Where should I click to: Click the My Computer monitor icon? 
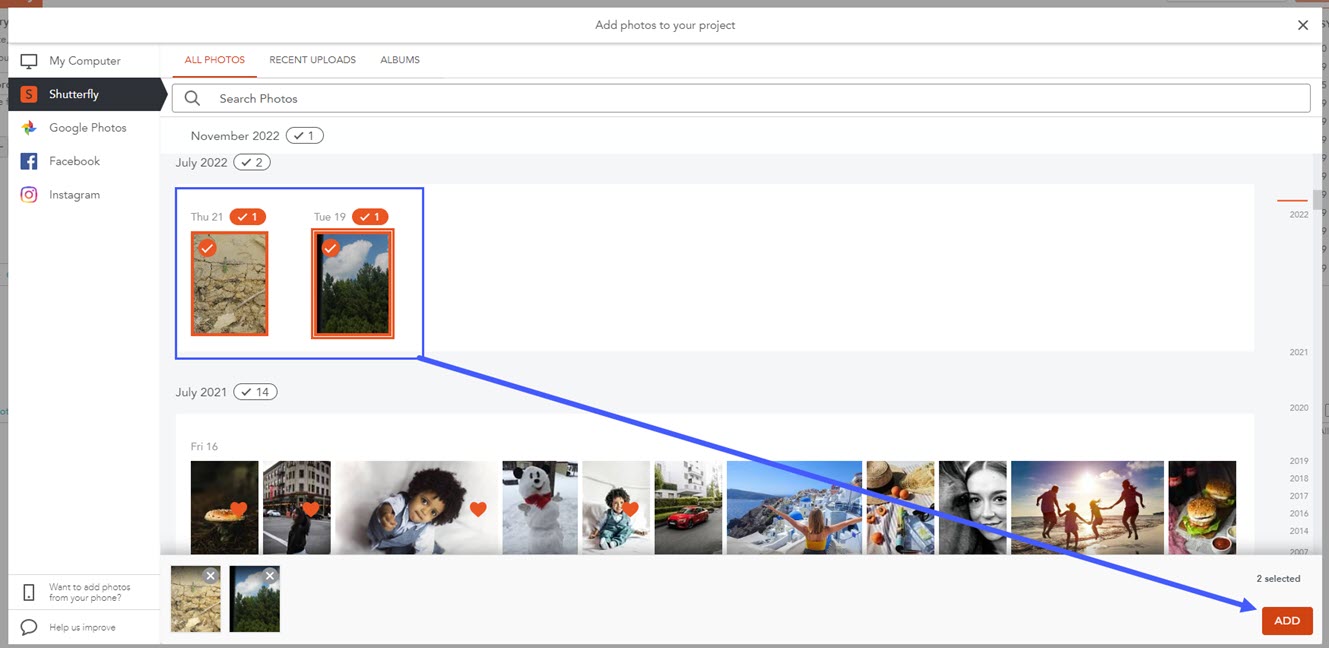(x=29, y=61)
